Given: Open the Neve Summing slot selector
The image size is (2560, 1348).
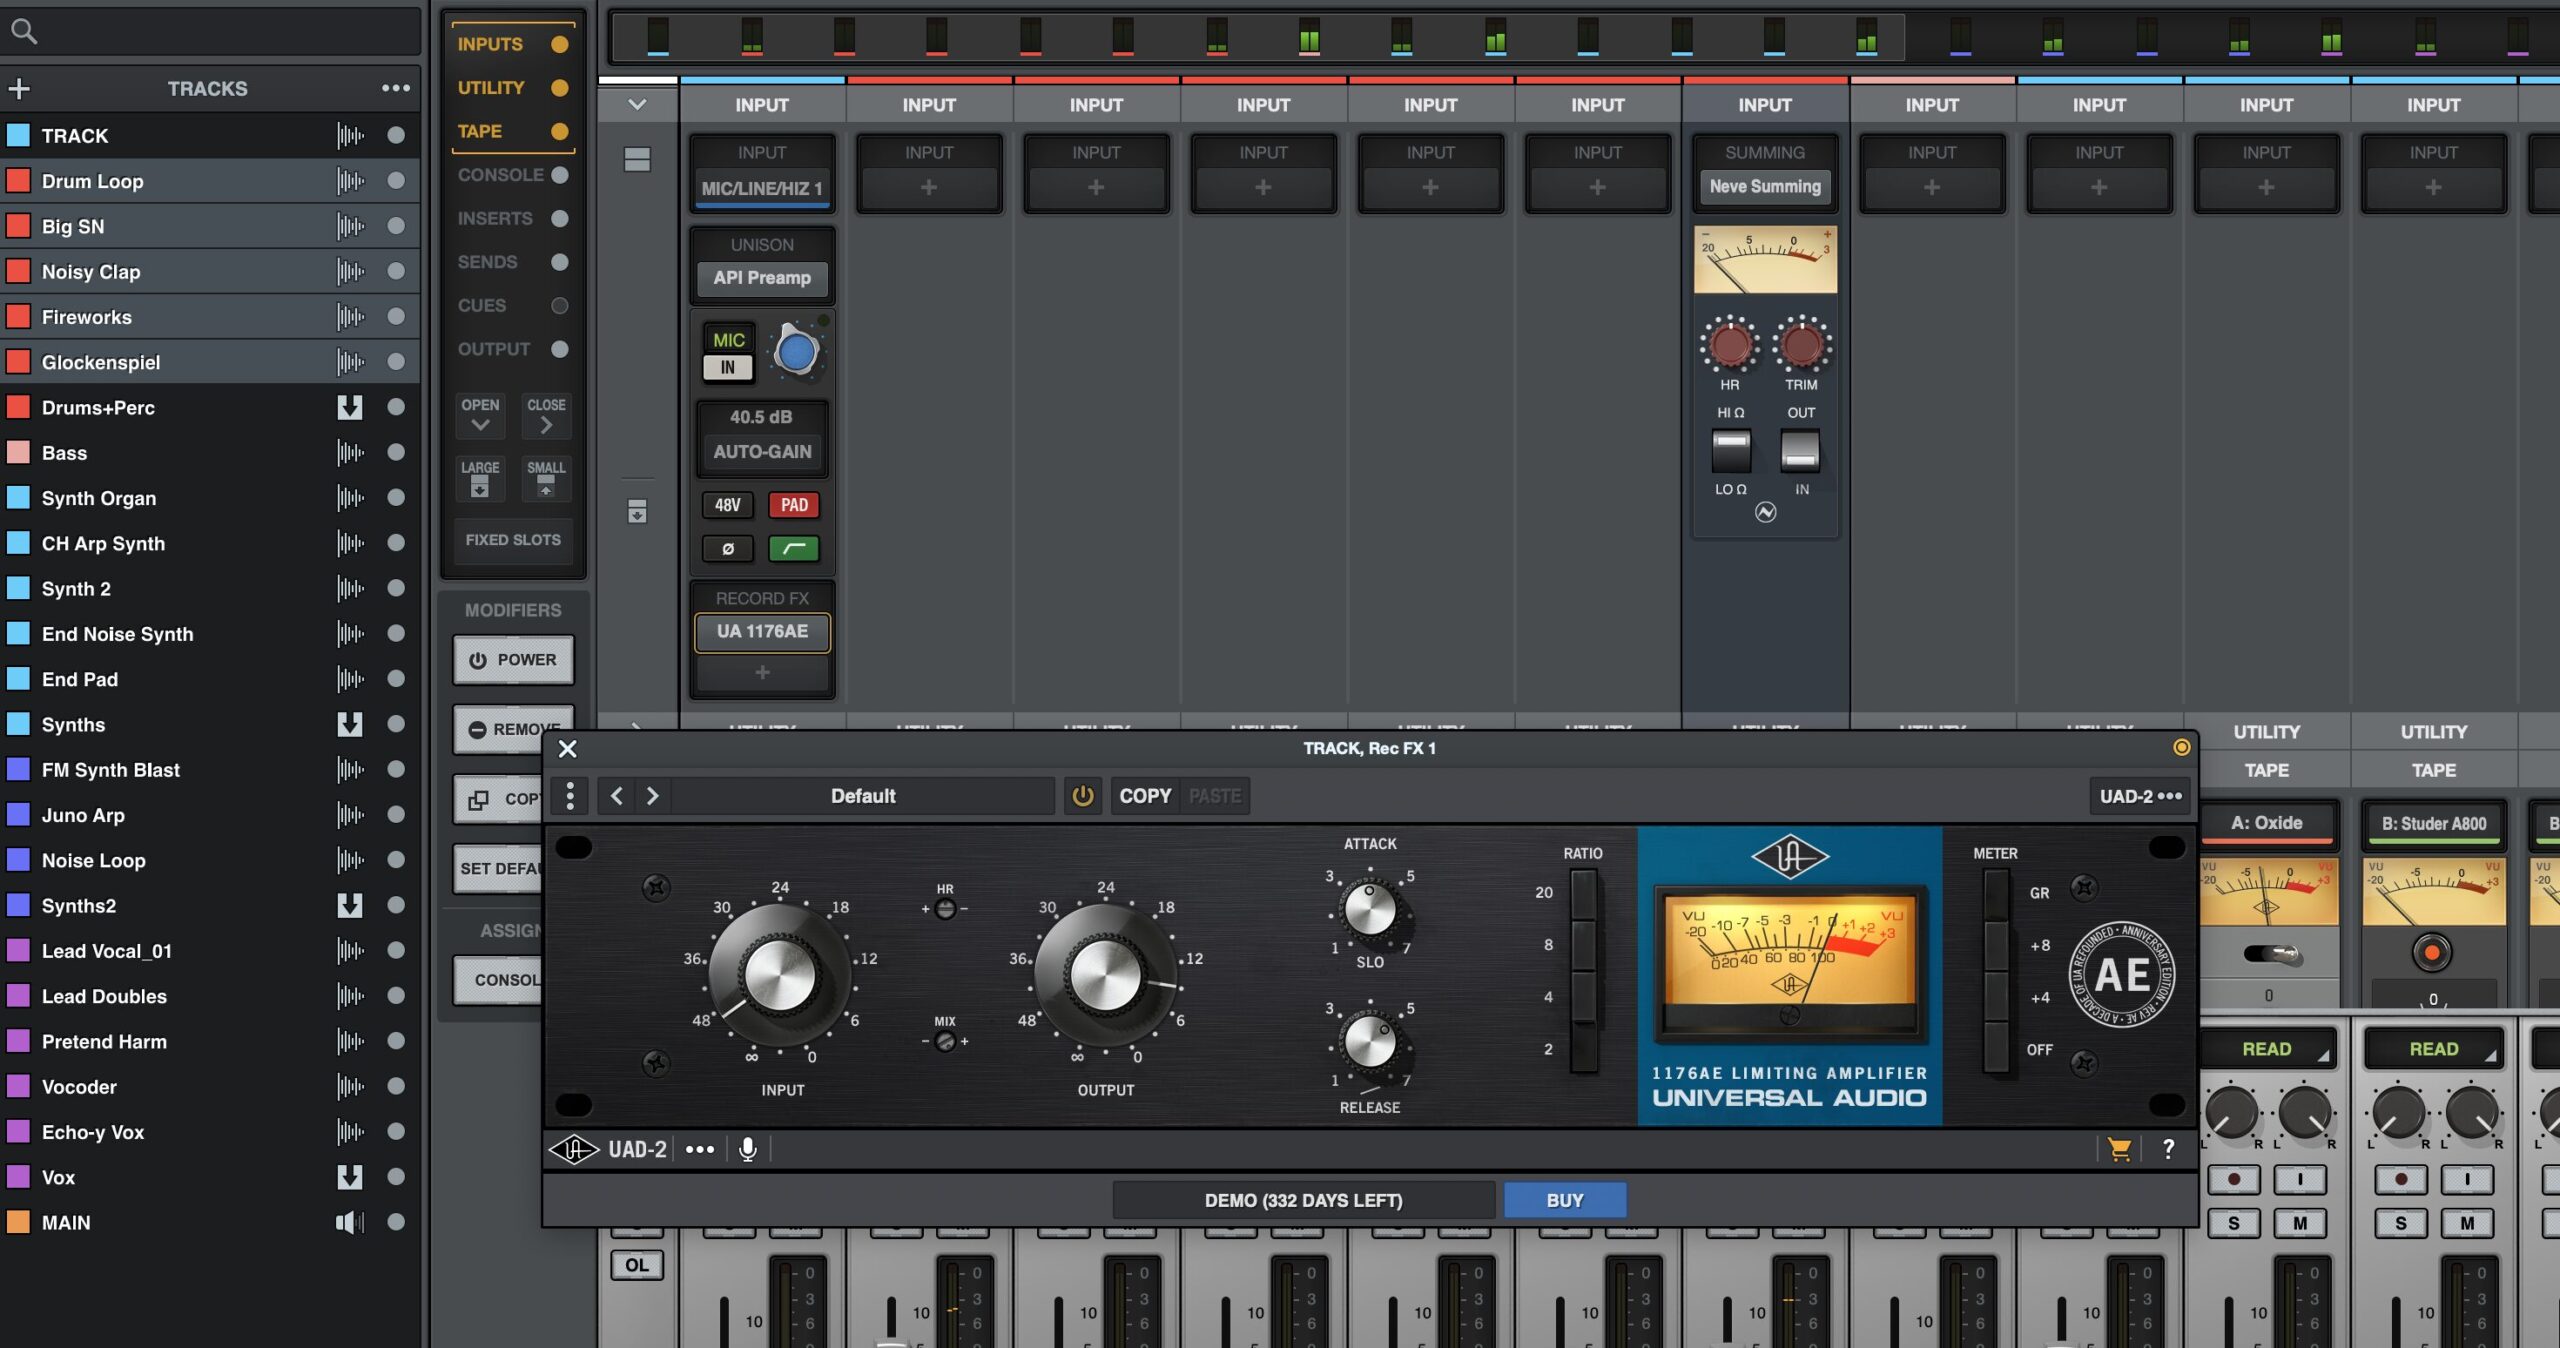Looking at the screenshot, I should 1765,187.
